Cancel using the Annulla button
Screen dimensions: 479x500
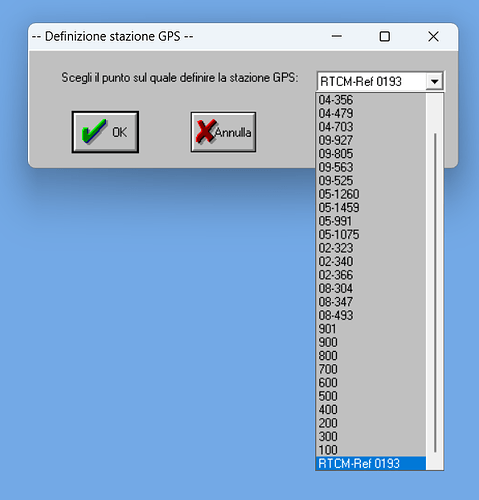(223, 132)
